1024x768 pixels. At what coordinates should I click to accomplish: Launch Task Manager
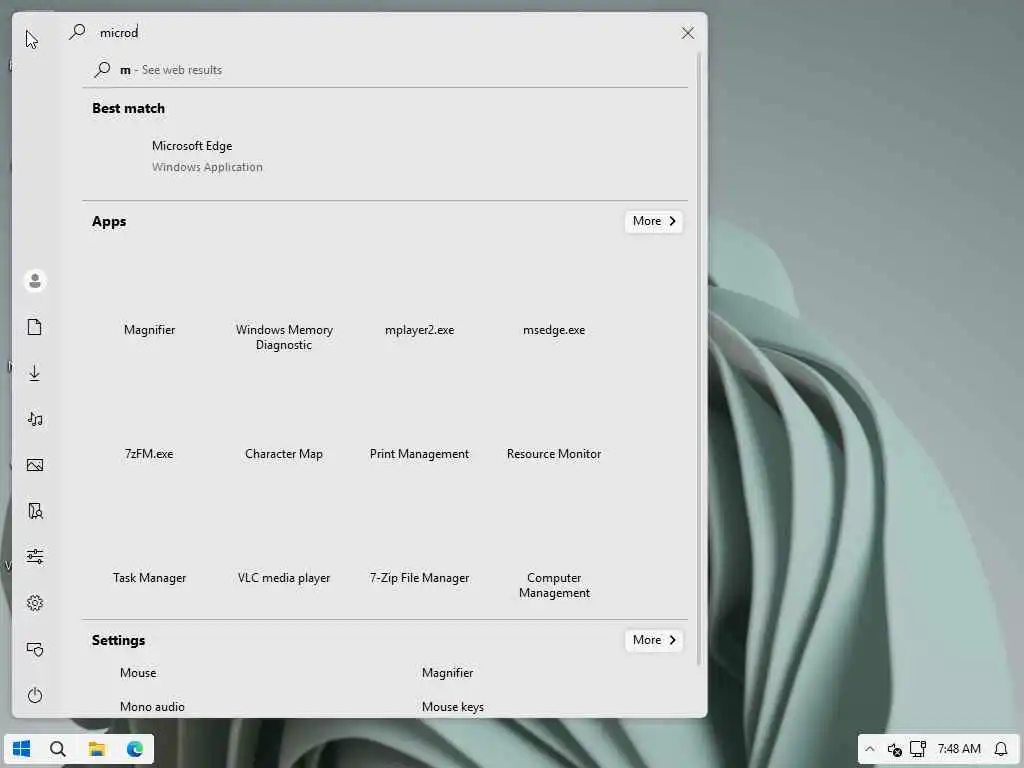pyautogui.click(x=150, y=549)
